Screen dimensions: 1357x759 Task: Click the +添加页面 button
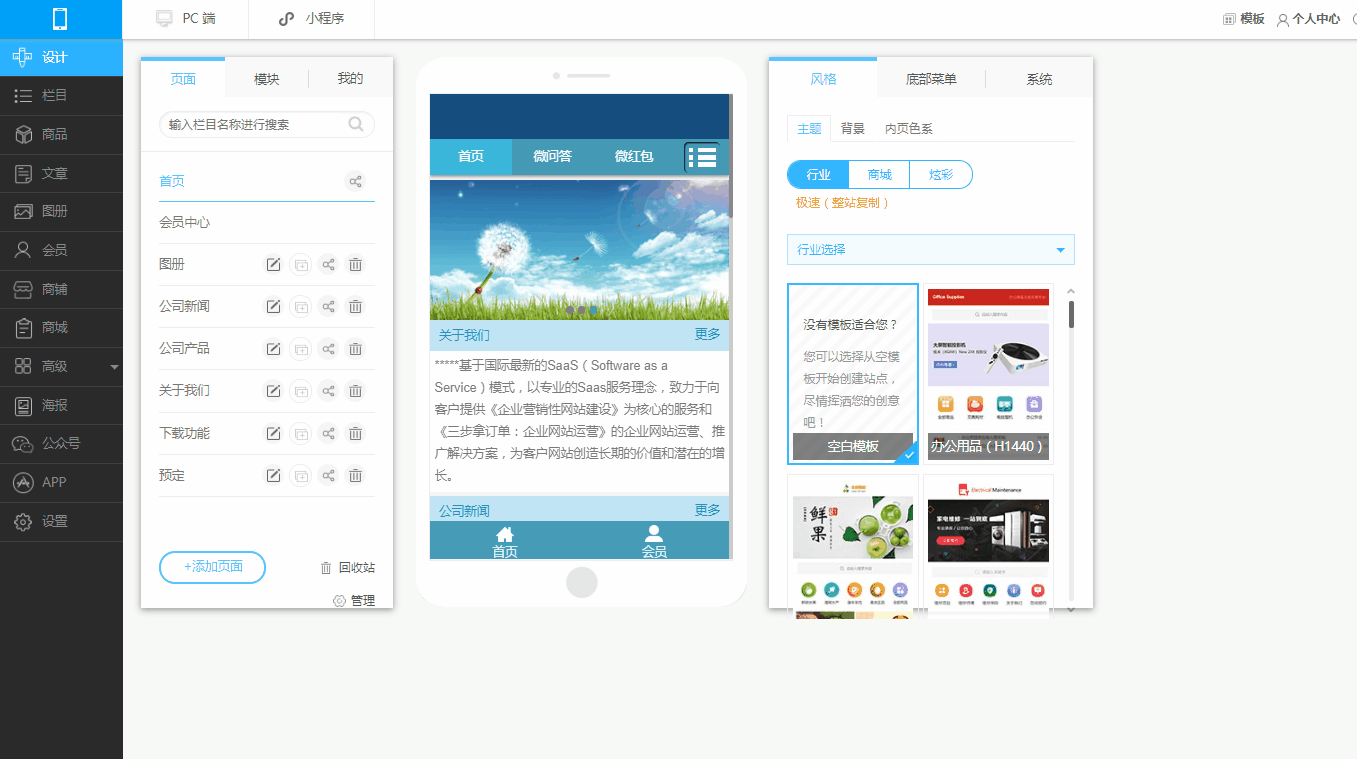tap(212, 567)
